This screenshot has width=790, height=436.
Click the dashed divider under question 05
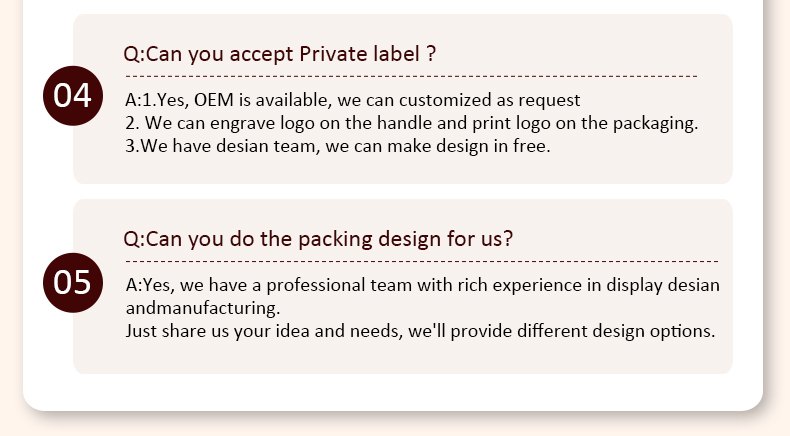point(420,261)
